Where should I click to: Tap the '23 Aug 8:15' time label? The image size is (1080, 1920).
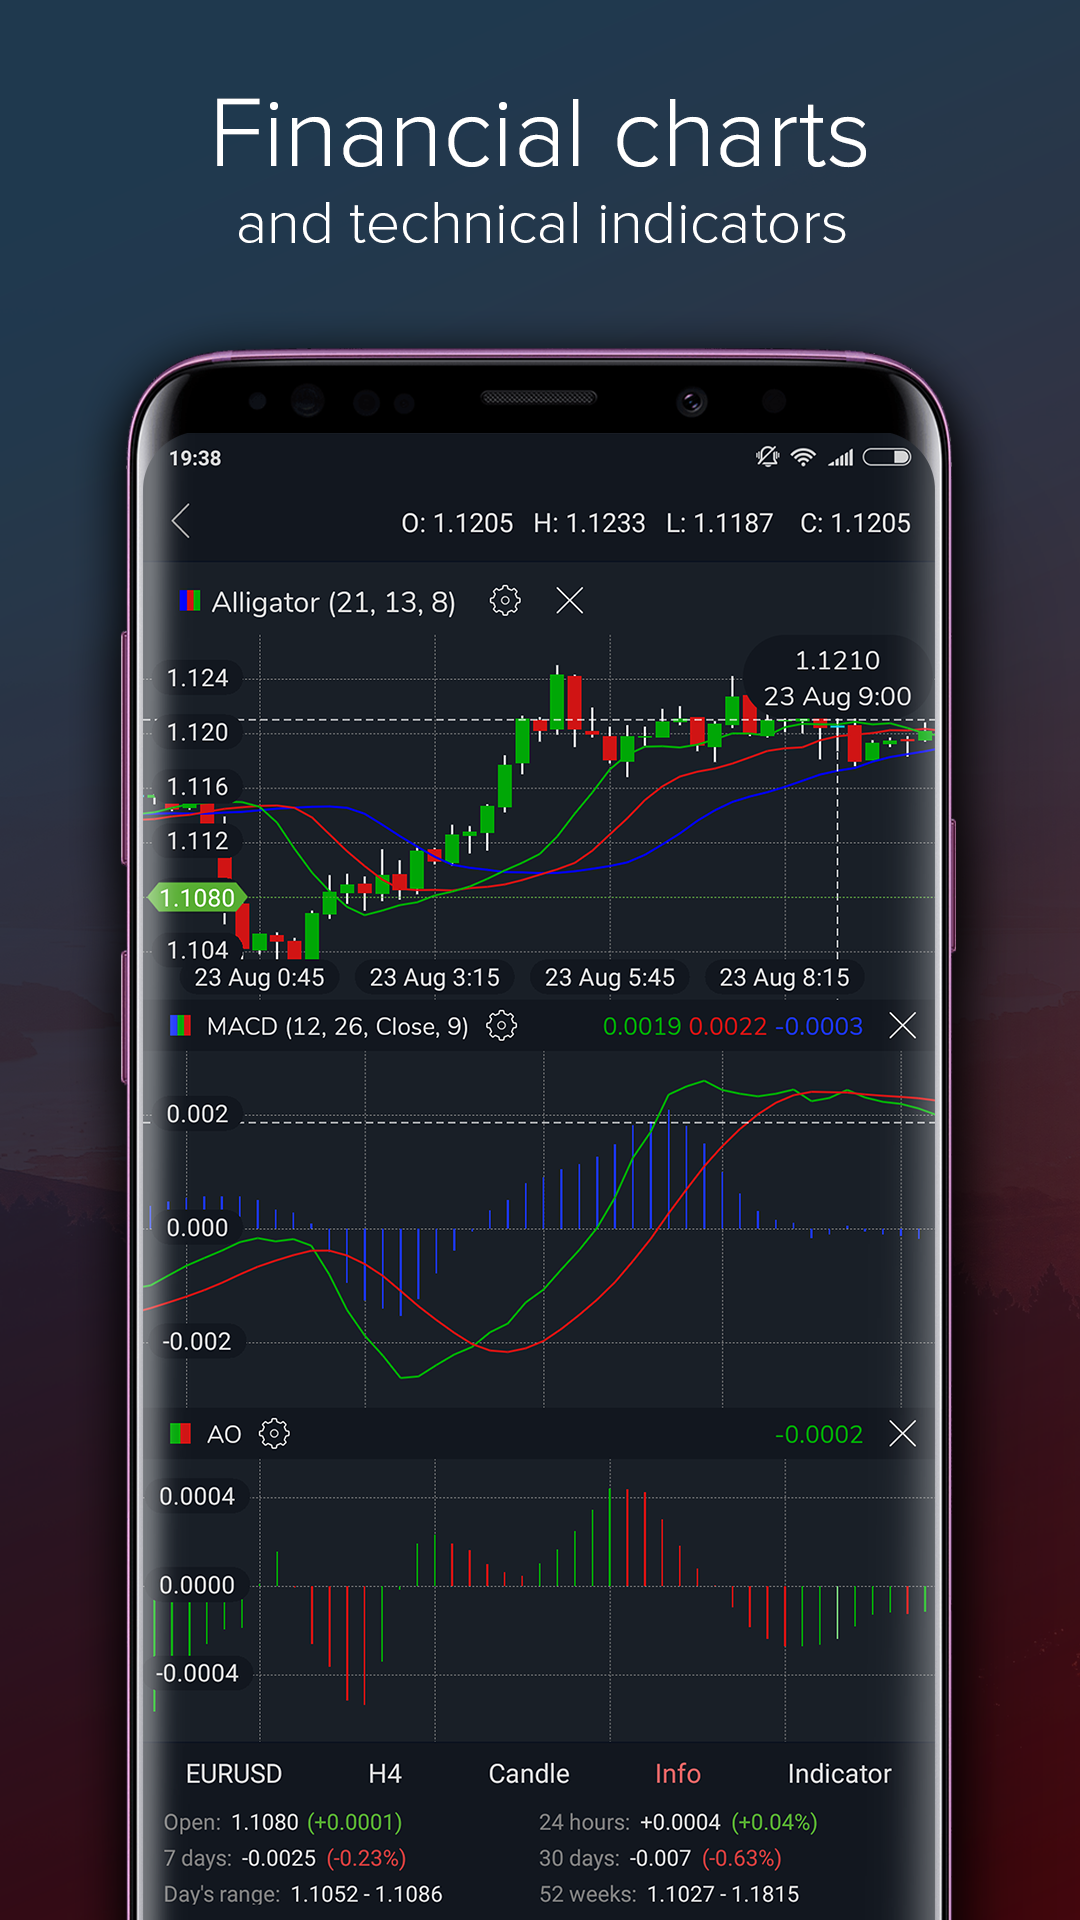click(x=784, y=977)
